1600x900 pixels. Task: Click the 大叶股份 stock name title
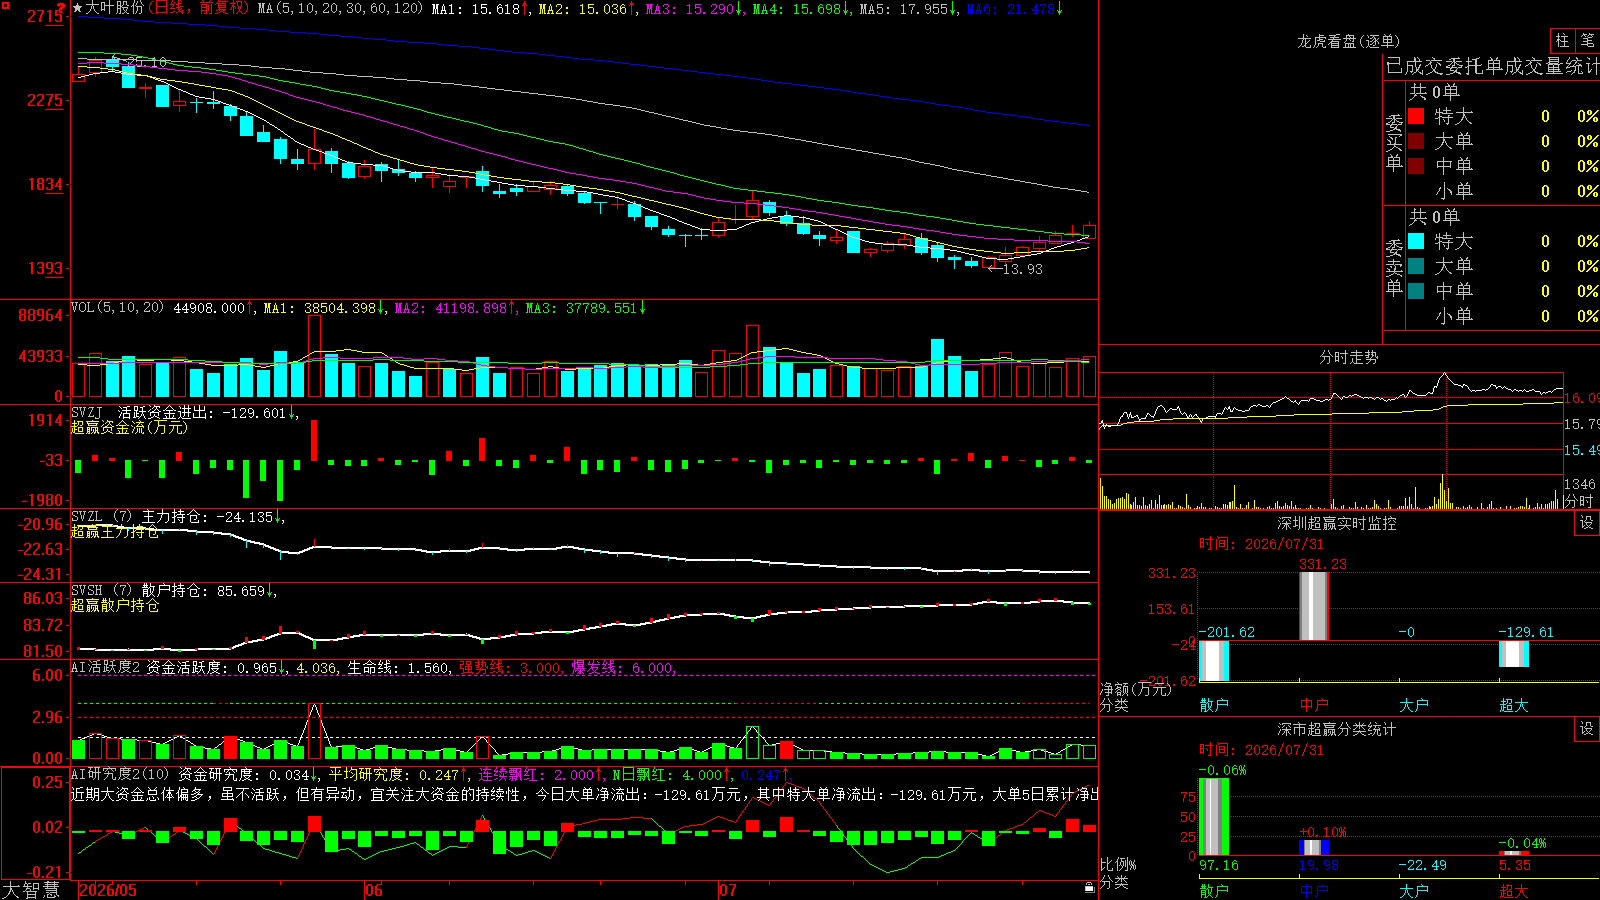coord(115,8)
